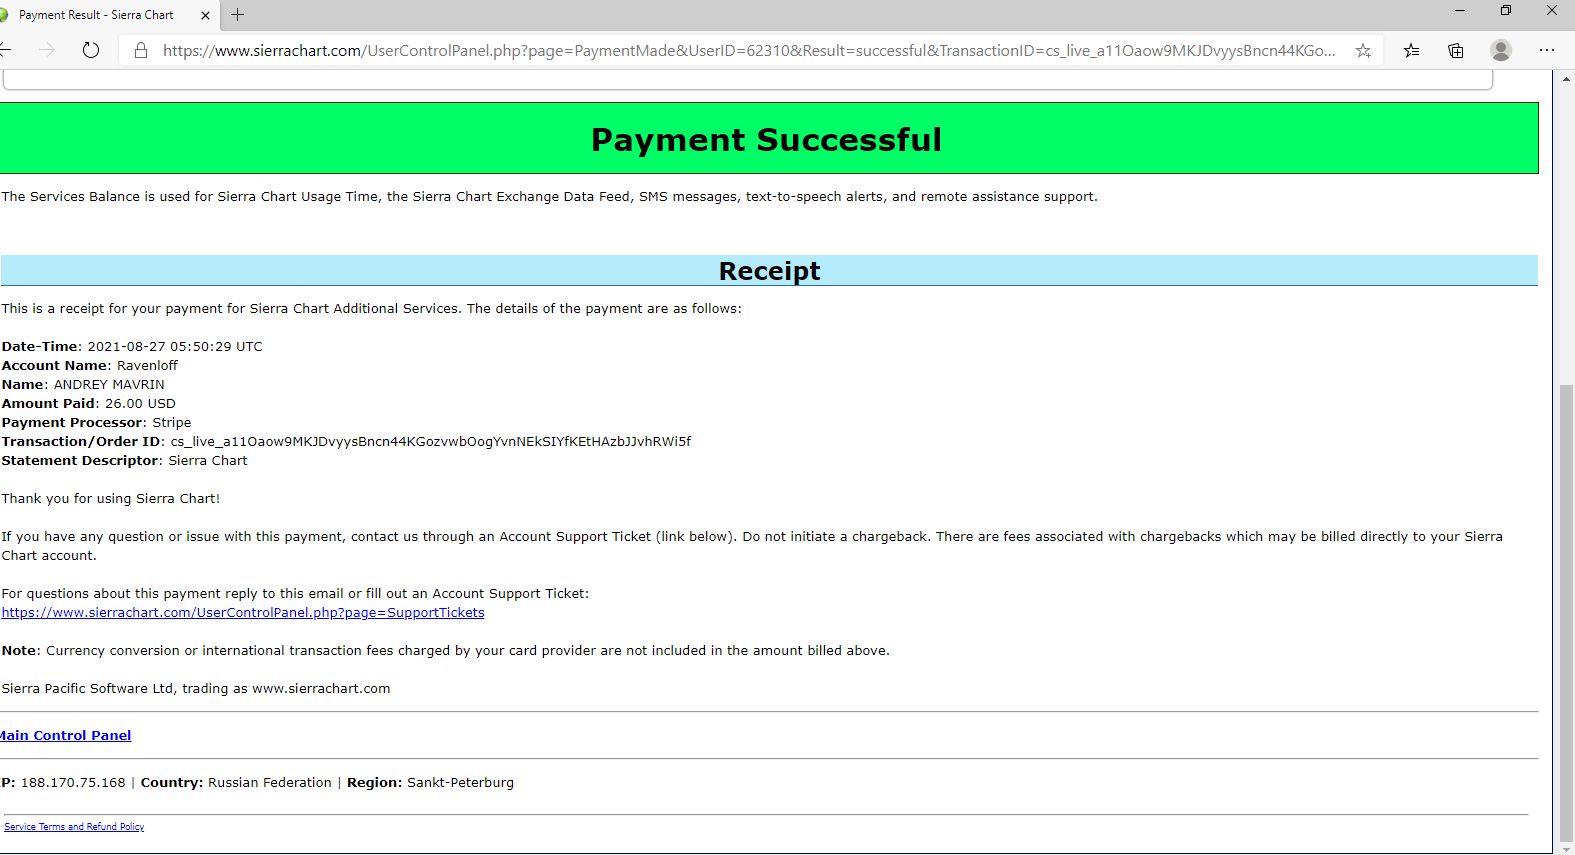
Task: Close the Payment Result tab
Action: click(206, 15)
